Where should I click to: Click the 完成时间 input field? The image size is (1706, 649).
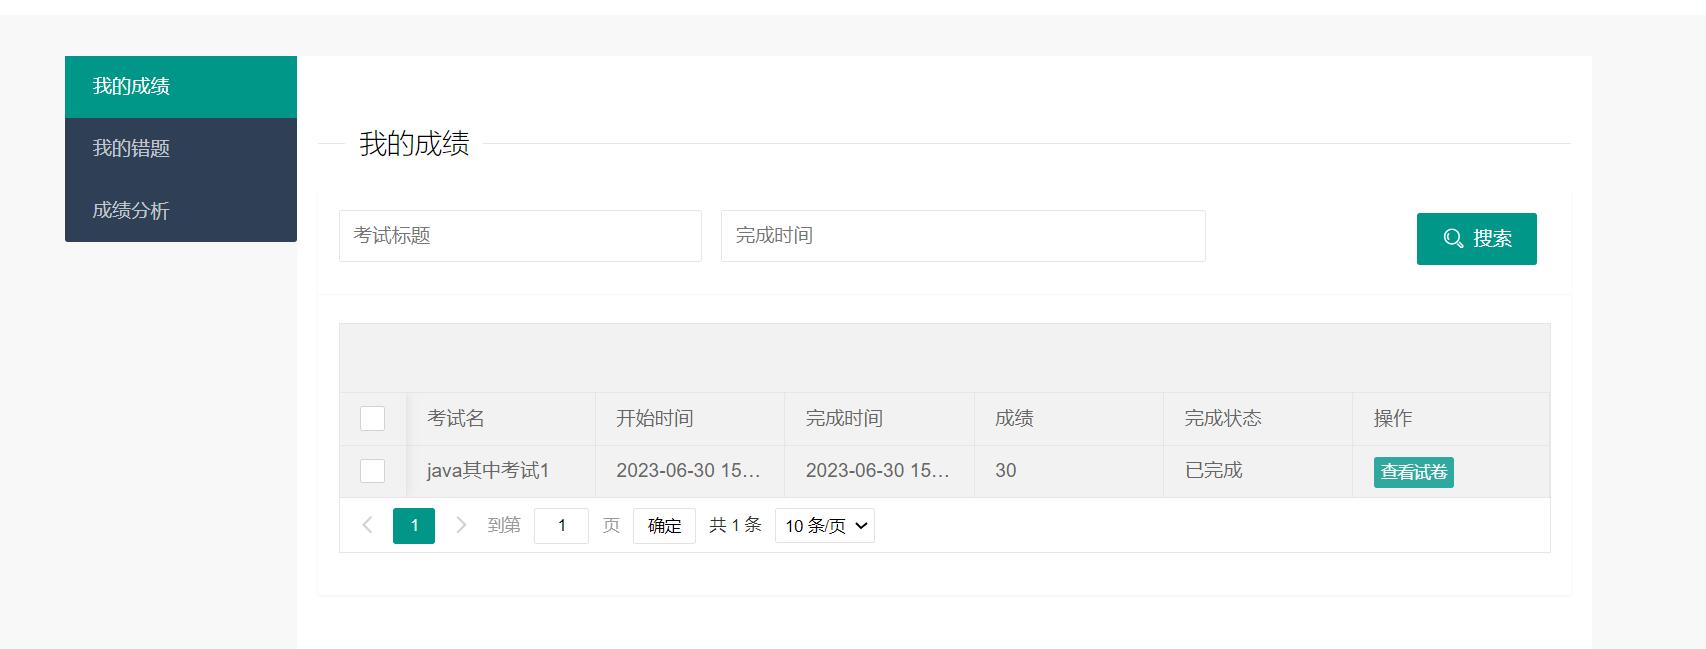tap(963, 236)
